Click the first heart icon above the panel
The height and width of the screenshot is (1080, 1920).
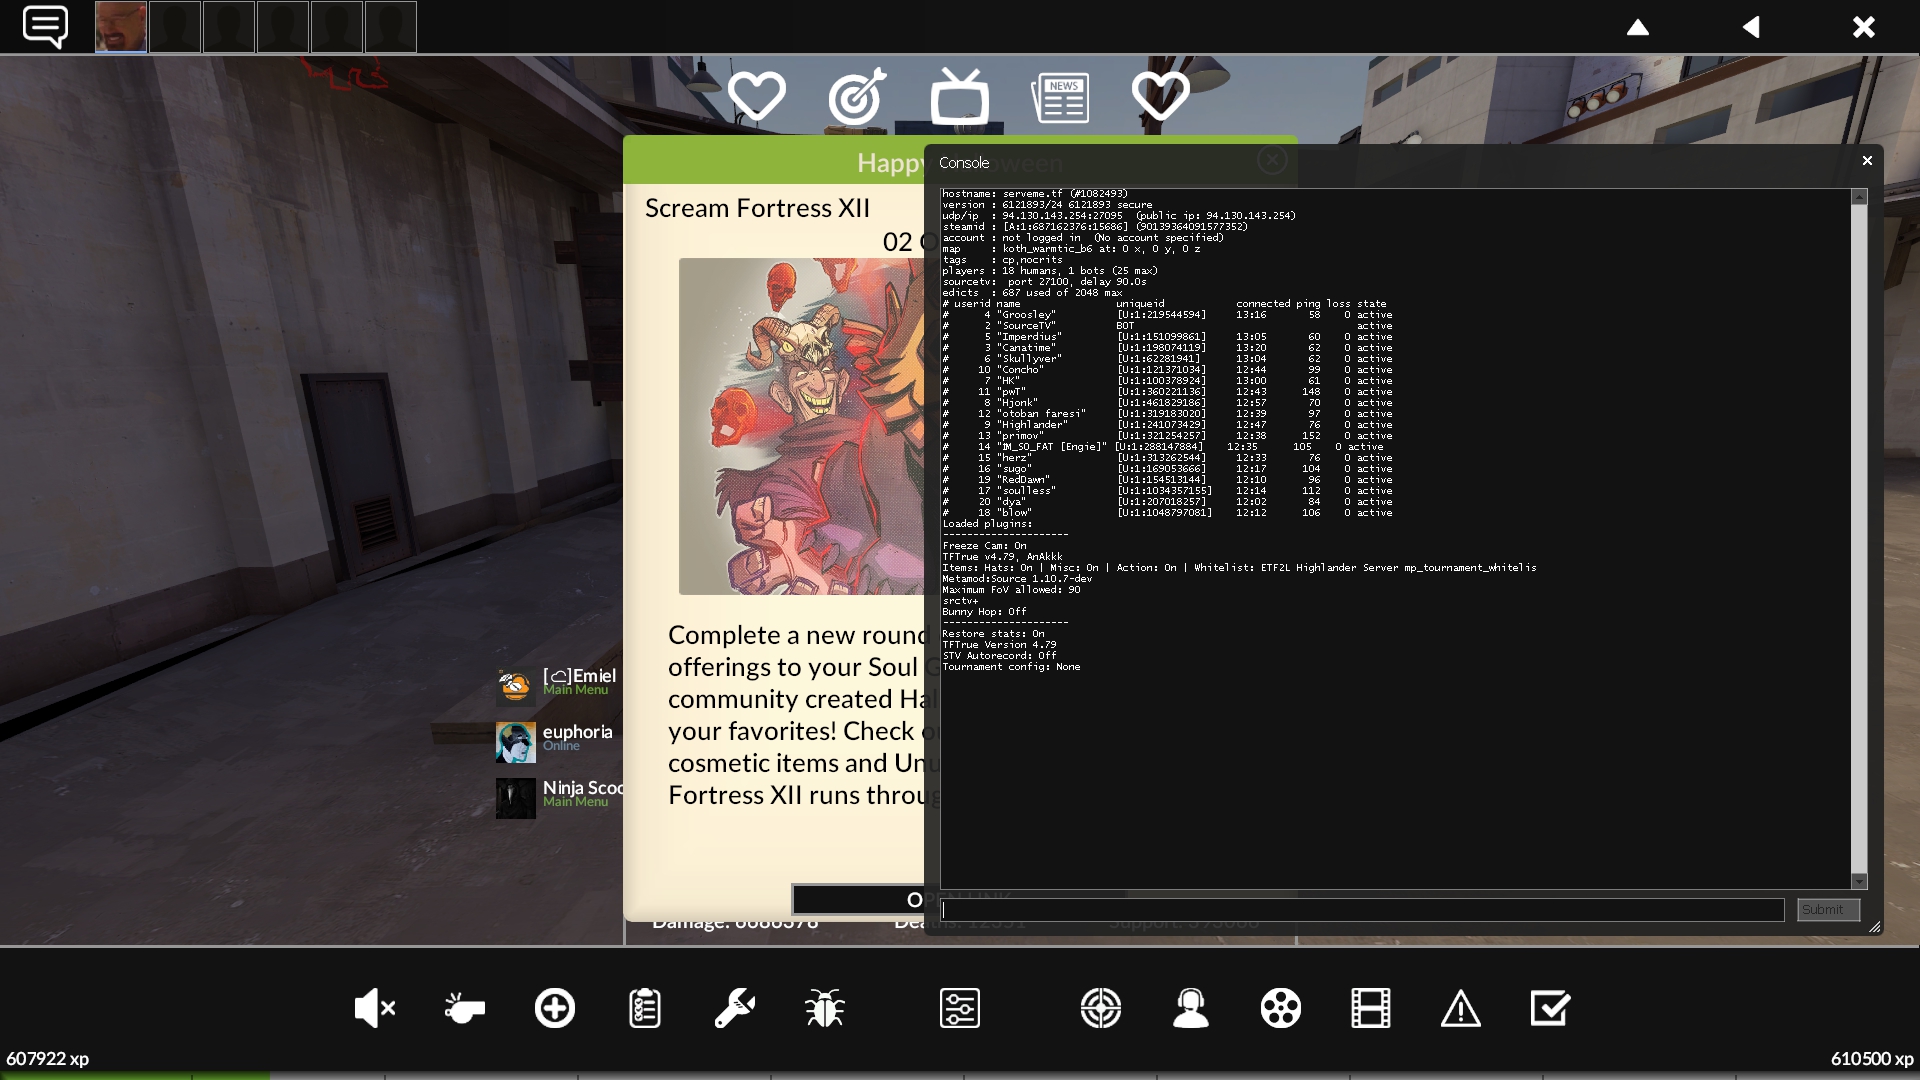click(756, 96)
